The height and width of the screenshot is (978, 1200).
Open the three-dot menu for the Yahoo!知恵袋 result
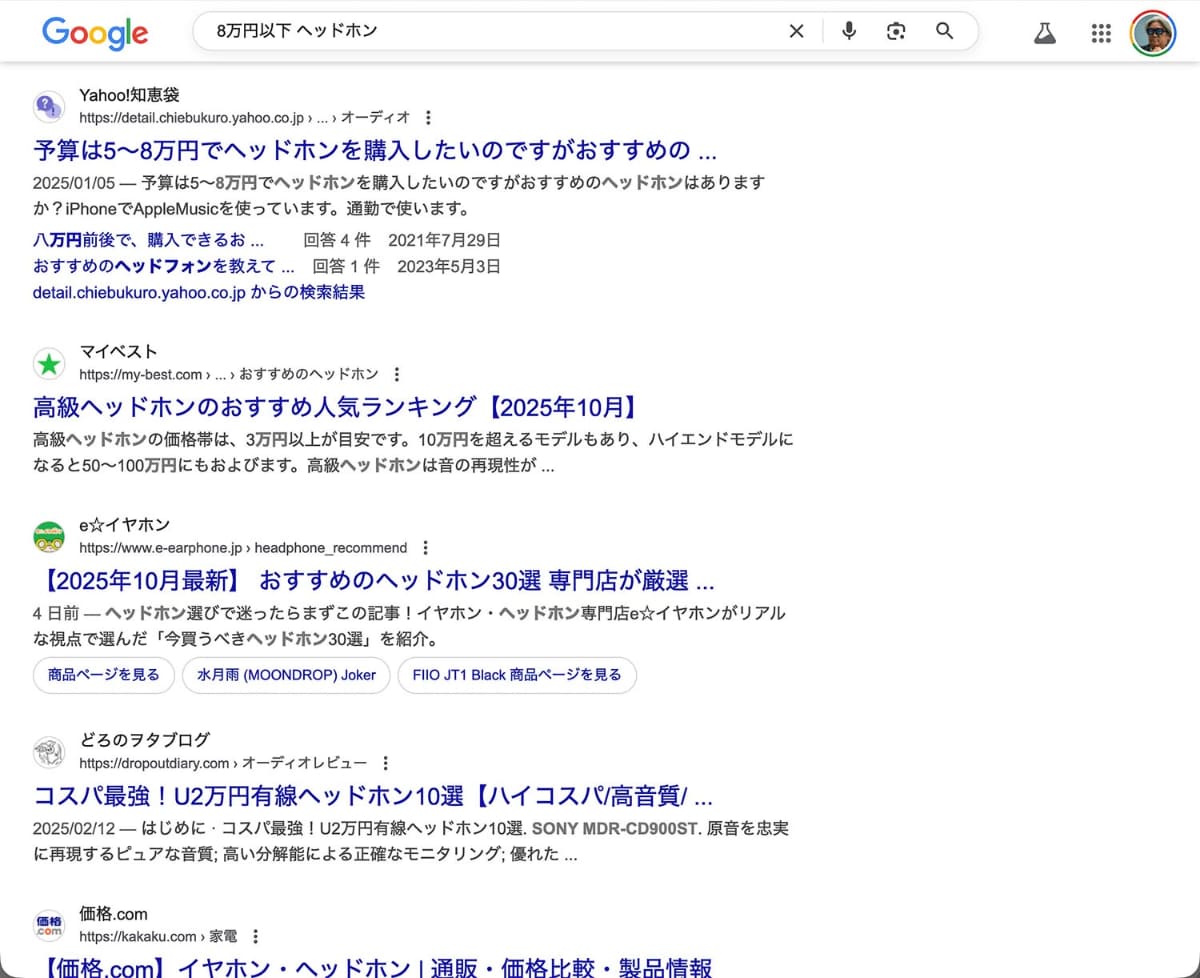click(x=428, y=117)
